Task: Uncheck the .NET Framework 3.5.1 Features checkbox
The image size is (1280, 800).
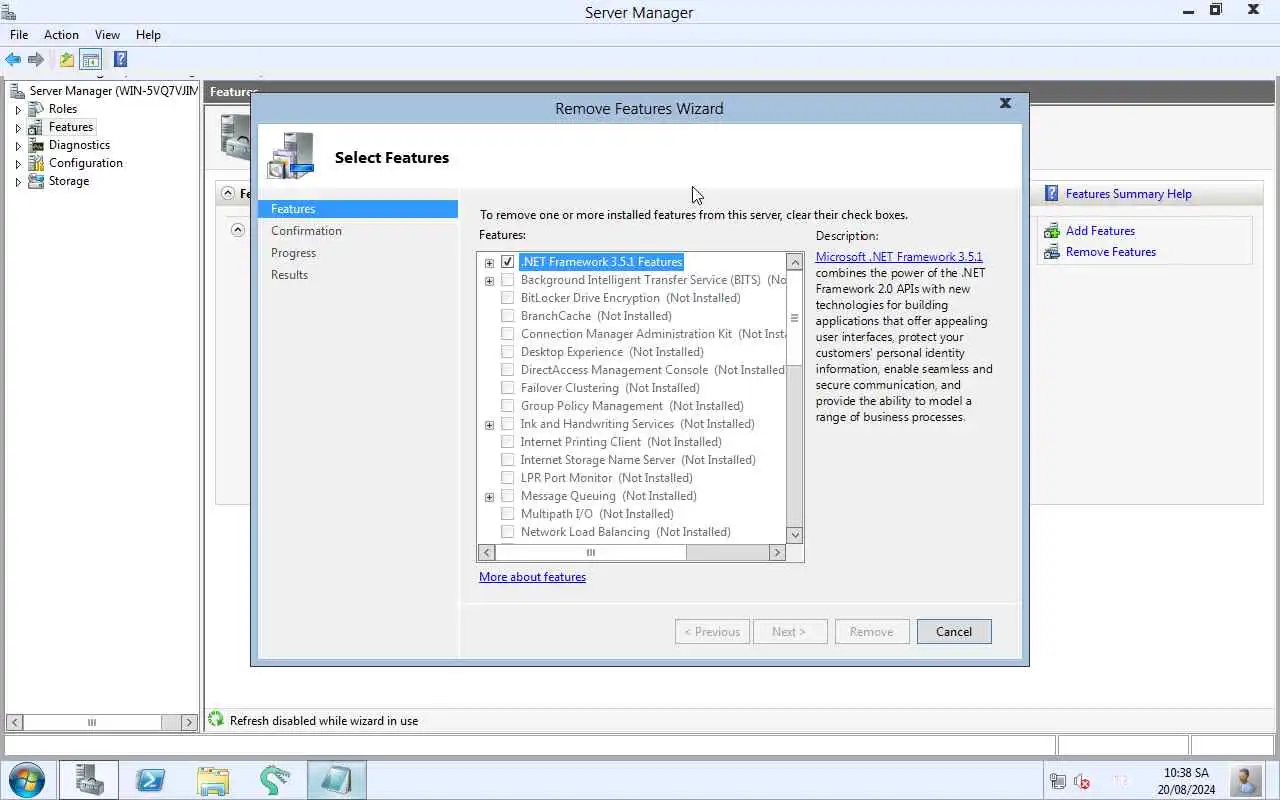Action: pyautogui.click(x=508, y=262)
